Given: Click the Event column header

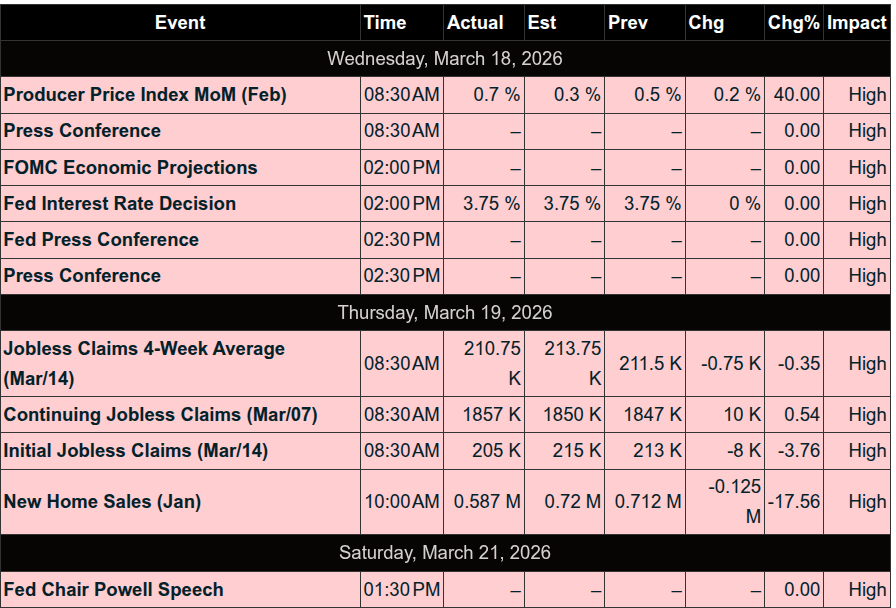Looking at the screenshot, I should (x=180, y=22).
